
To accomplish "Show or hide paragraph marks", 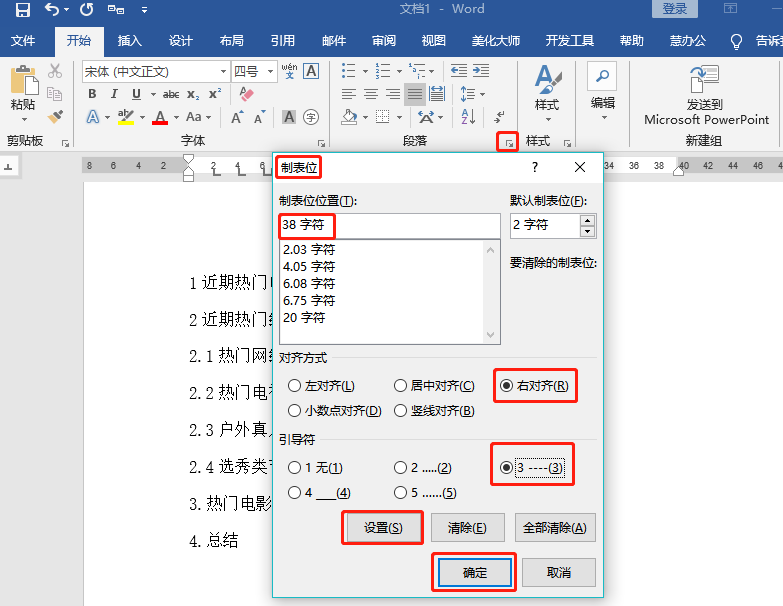I will point(499,117).
